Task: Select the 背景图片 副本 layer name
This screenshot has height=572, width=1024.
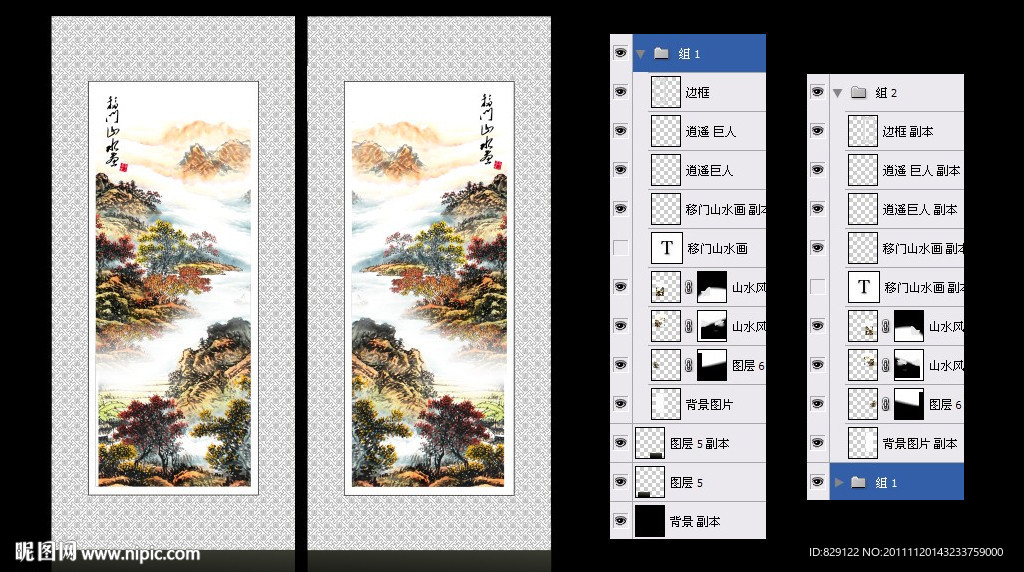Action: (920, 443)
